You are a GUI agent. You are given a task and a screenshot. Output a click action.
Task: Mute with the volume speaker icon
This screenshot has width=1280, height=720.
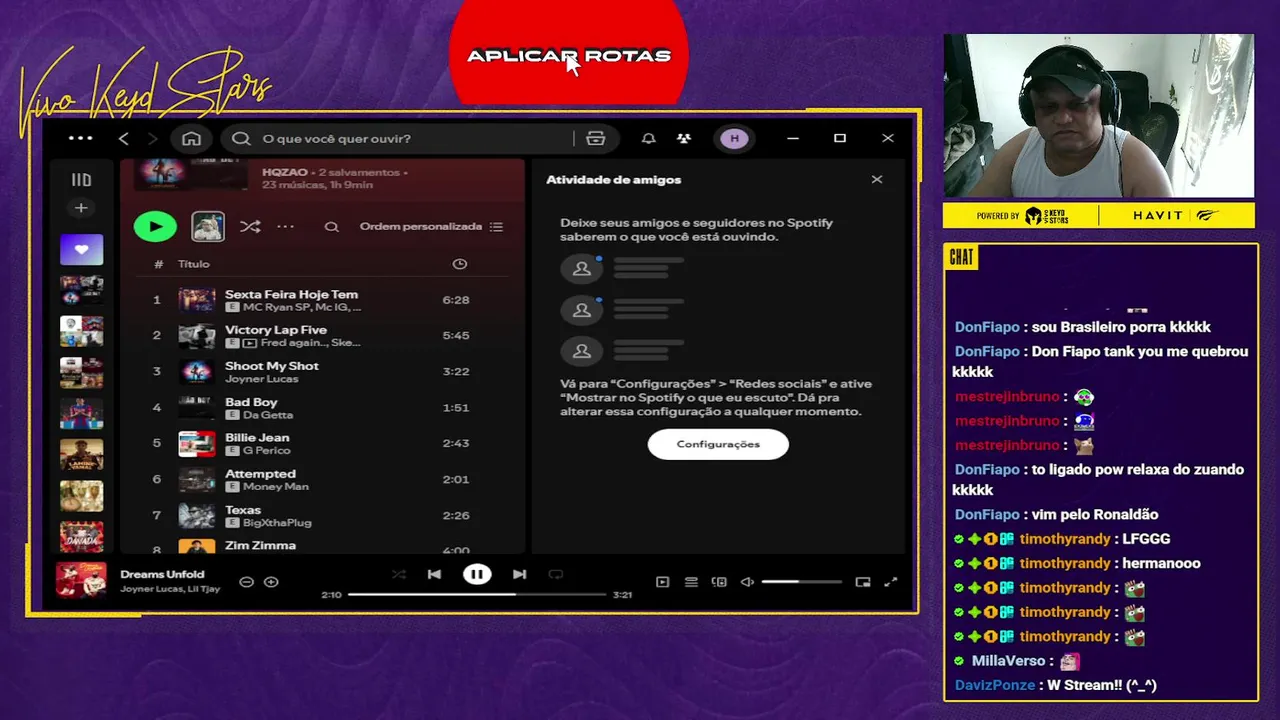pos(747,582)
